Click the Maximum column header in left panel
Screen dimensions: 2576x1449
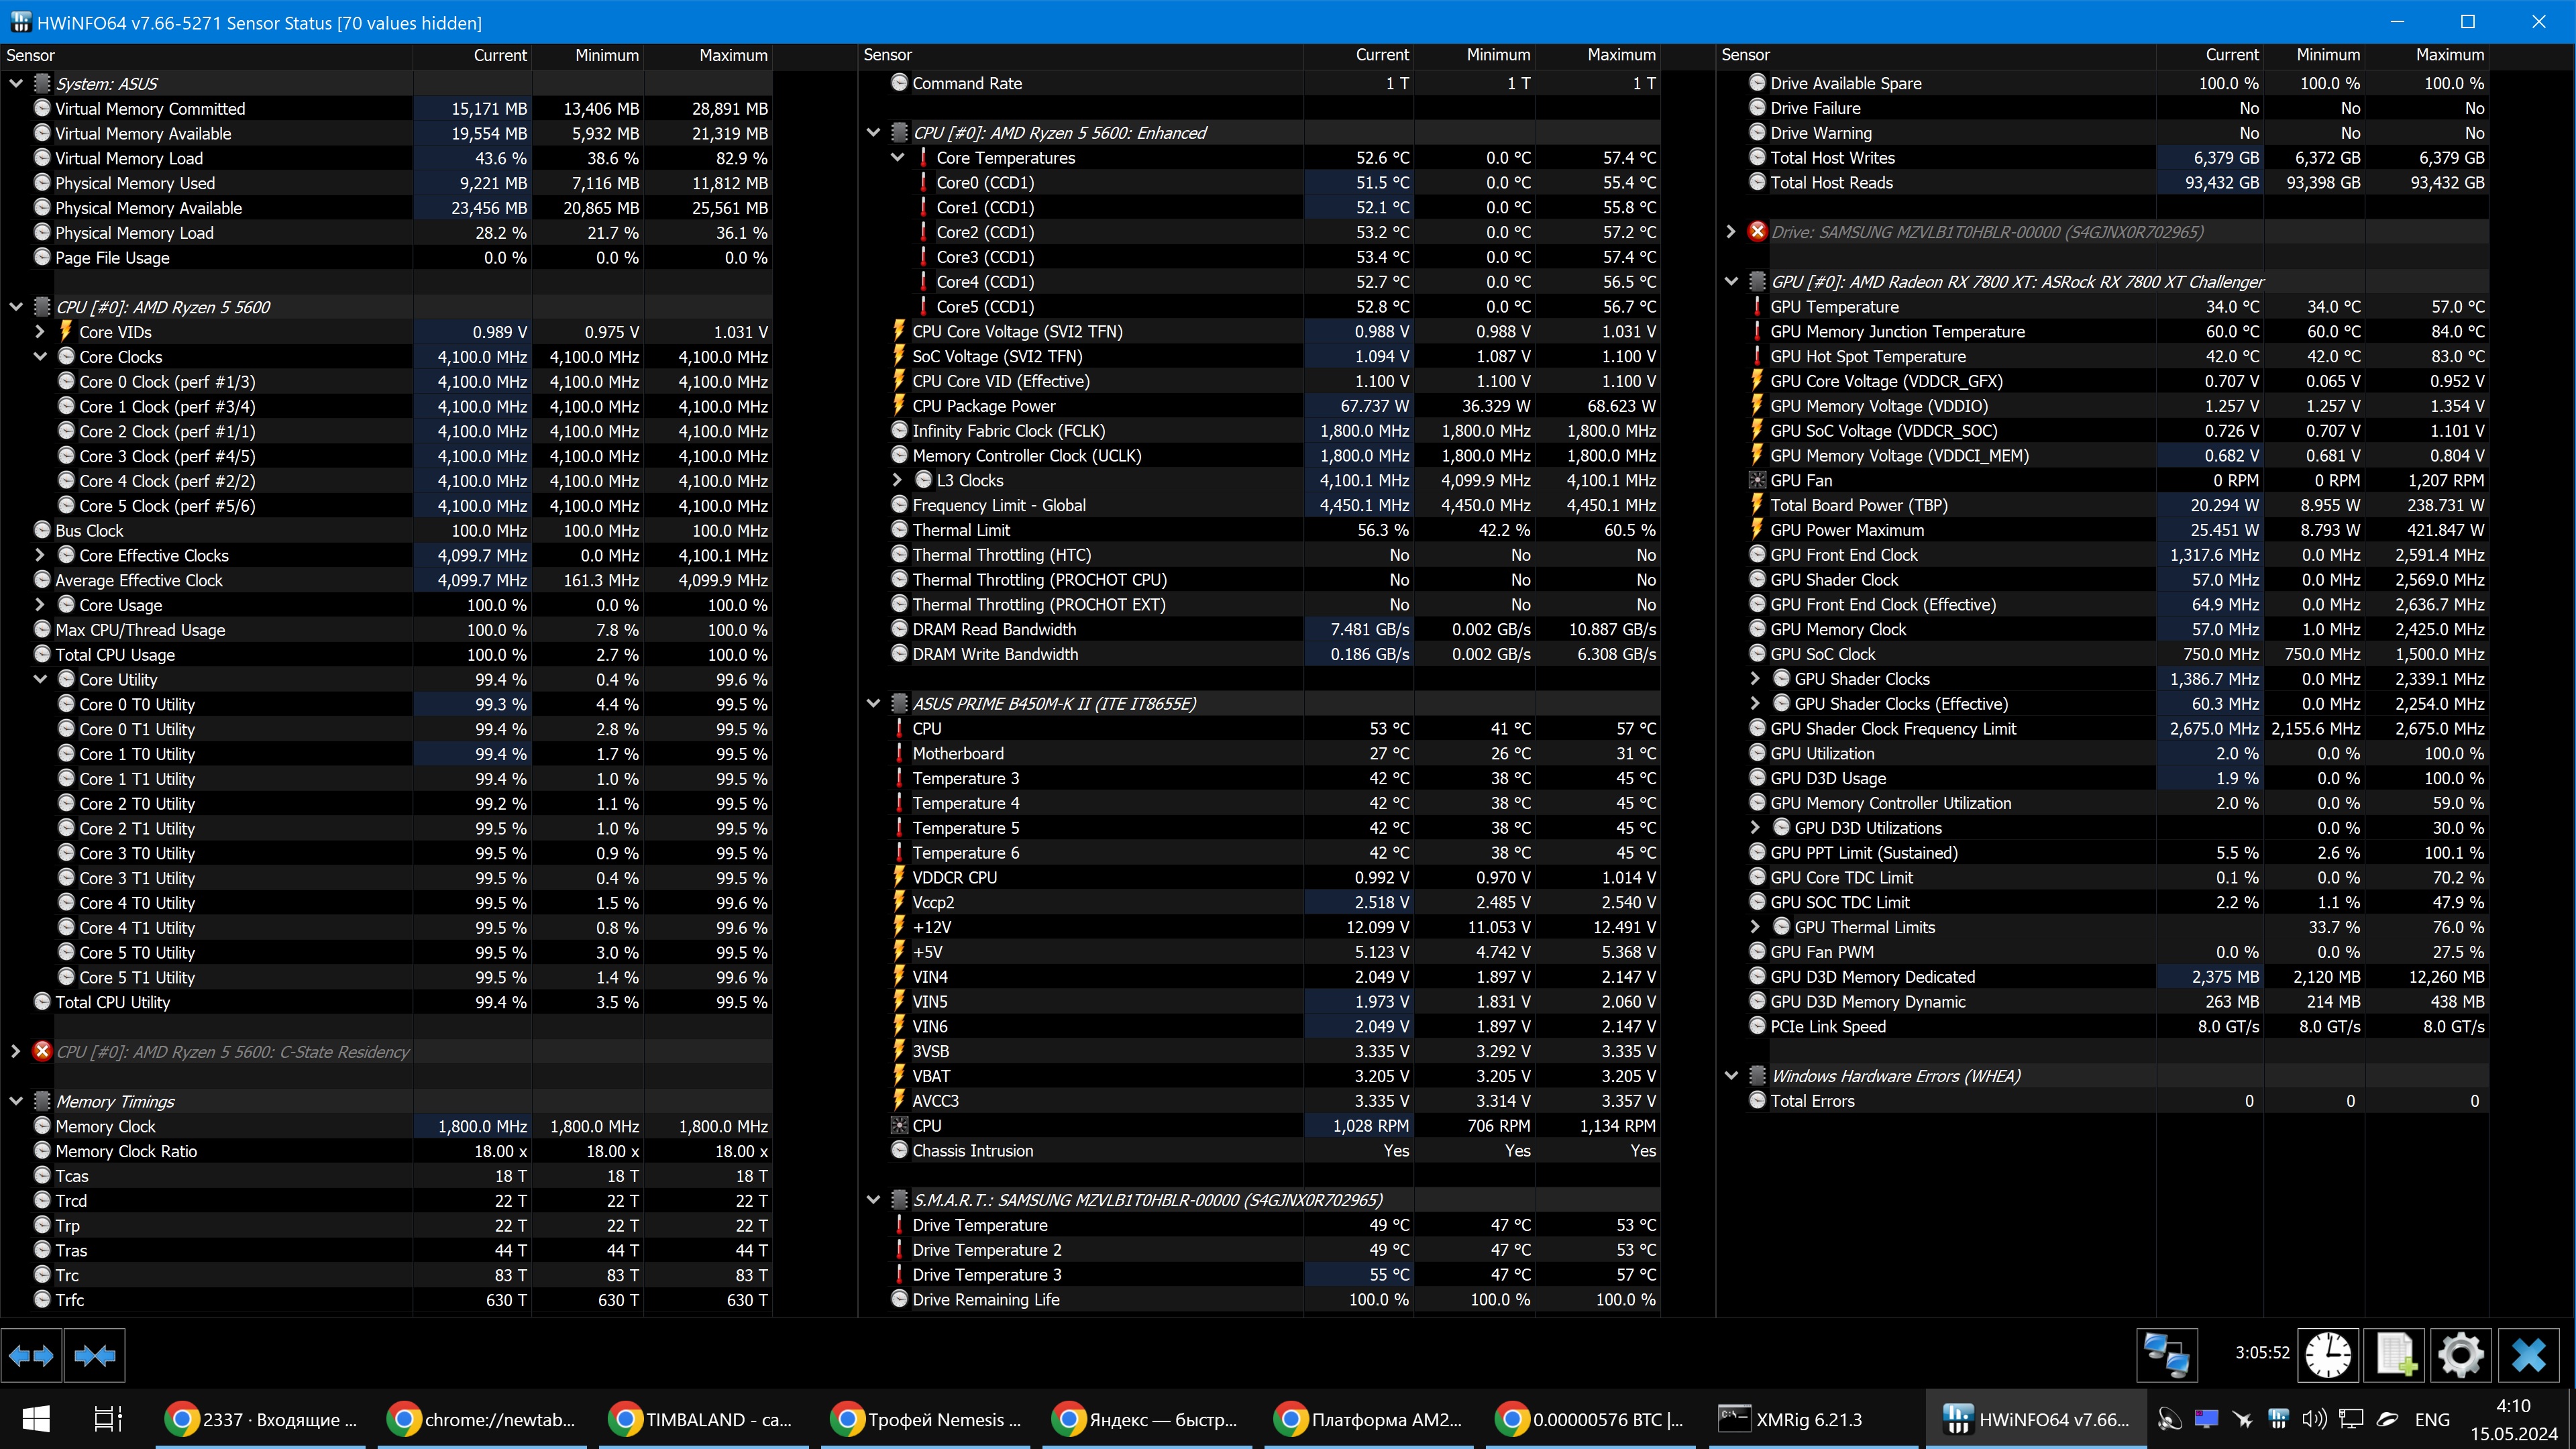click(x=733, y=55)
